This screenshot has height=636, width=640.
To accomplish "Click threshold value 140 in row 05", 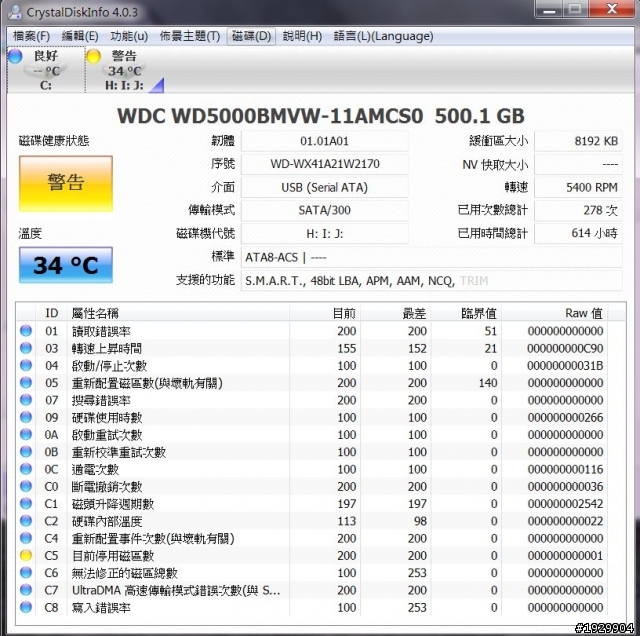I will [x=488, y=383].
